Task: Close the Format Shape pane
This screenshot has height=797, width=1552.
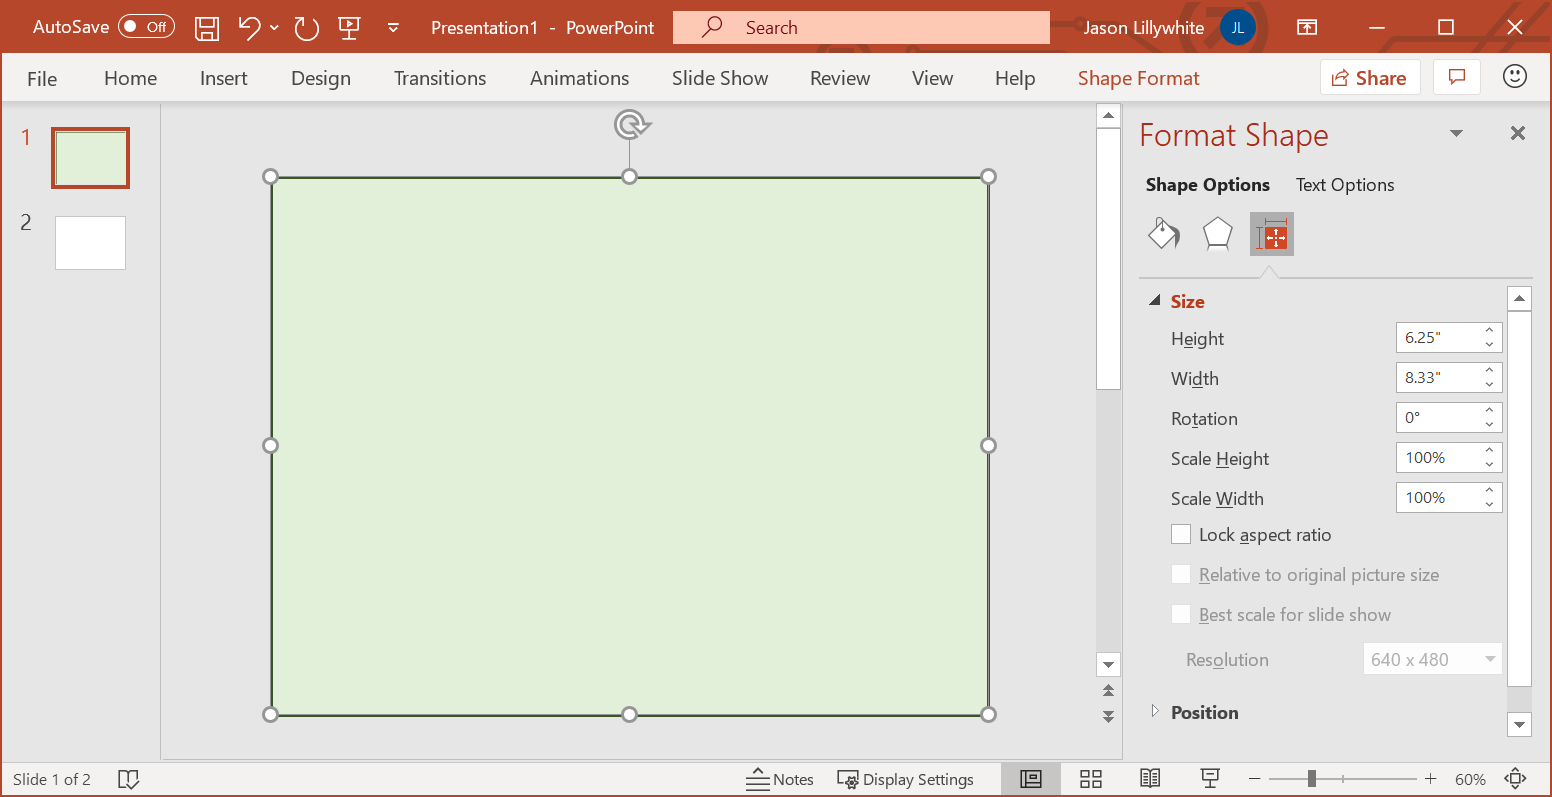Action: pos(1518,133)
